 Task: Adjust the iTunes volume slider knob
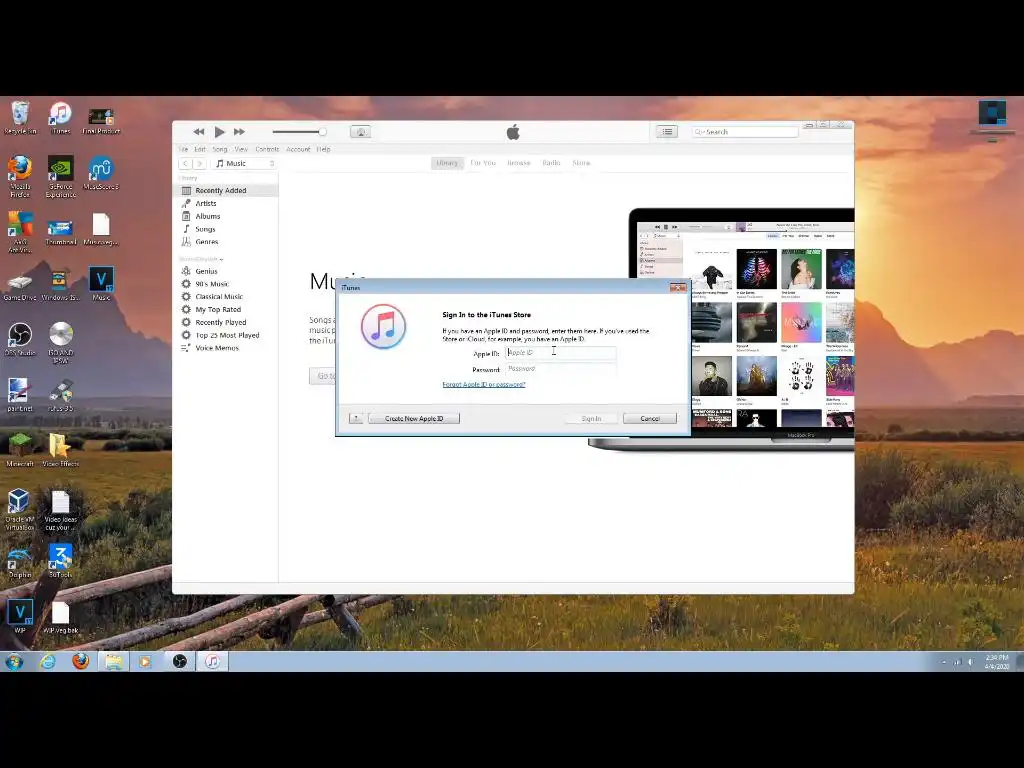pos(322,132)
